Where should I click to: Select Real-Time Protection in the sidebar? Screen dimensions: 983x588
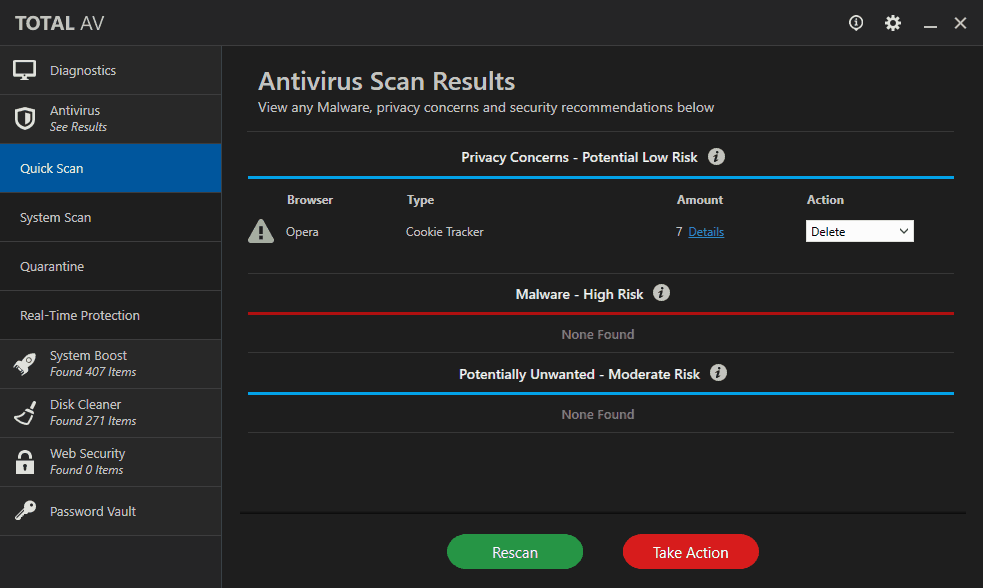point(110,315)
